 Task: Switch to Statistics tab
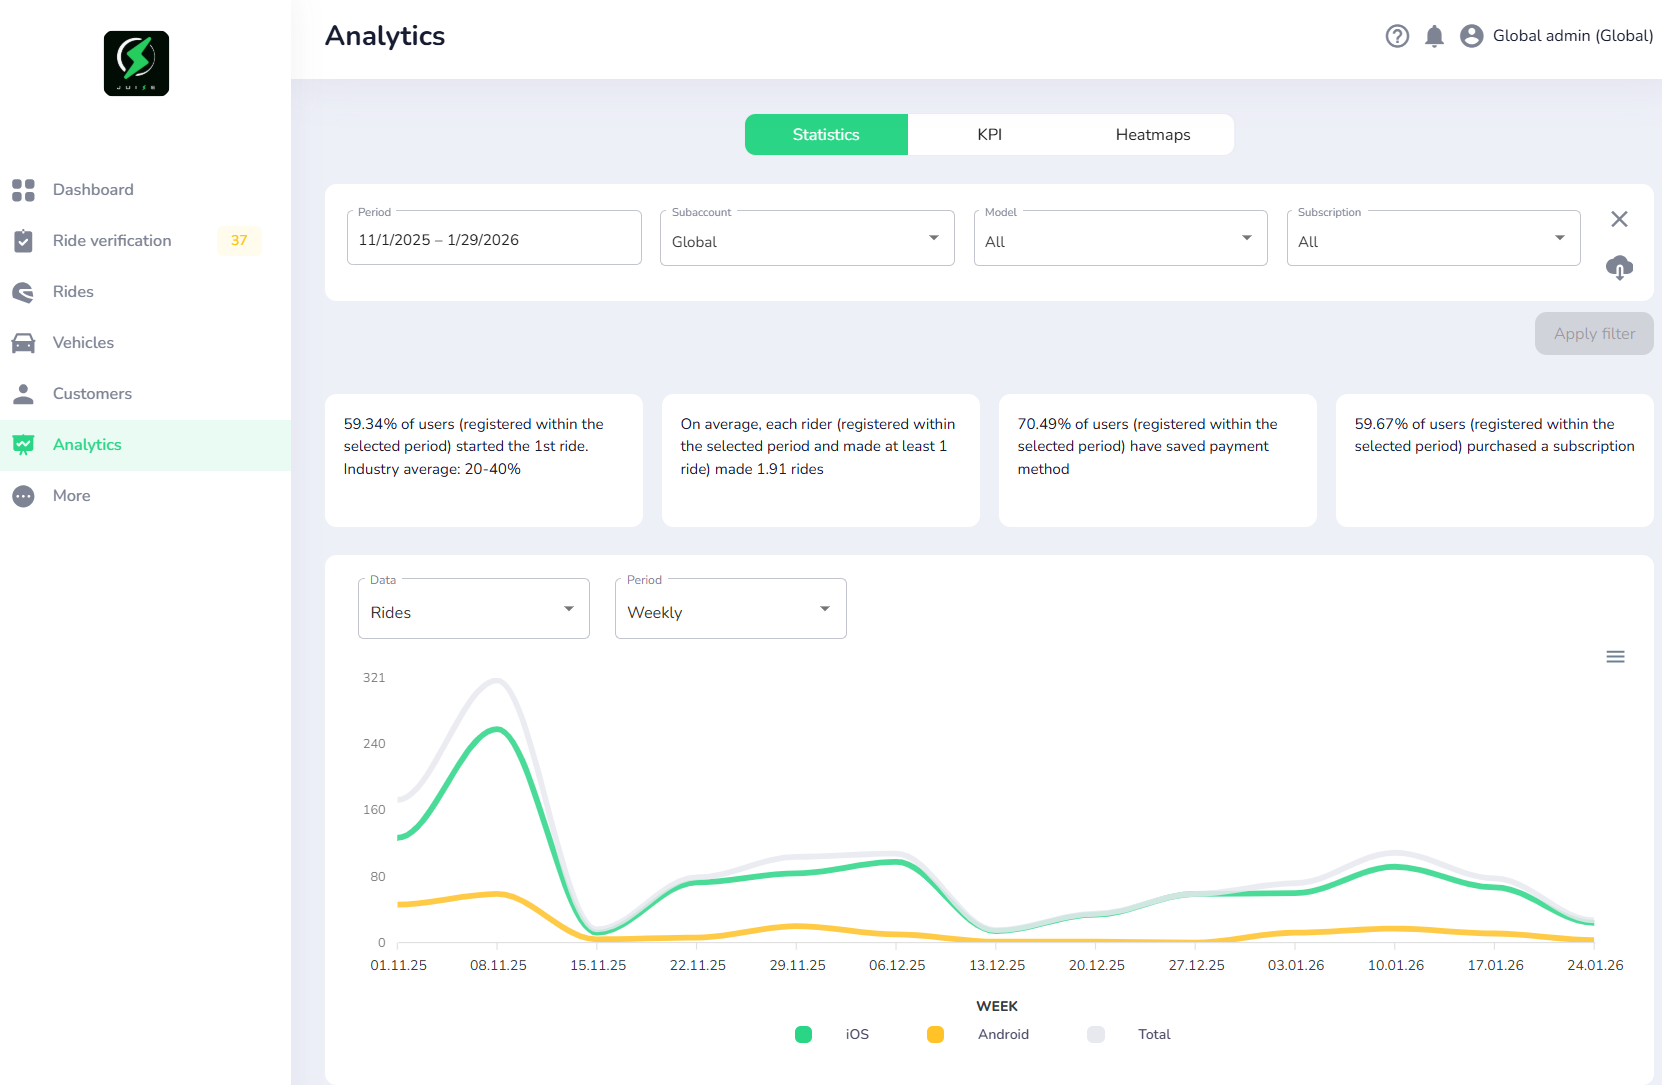tap(826, 135)
